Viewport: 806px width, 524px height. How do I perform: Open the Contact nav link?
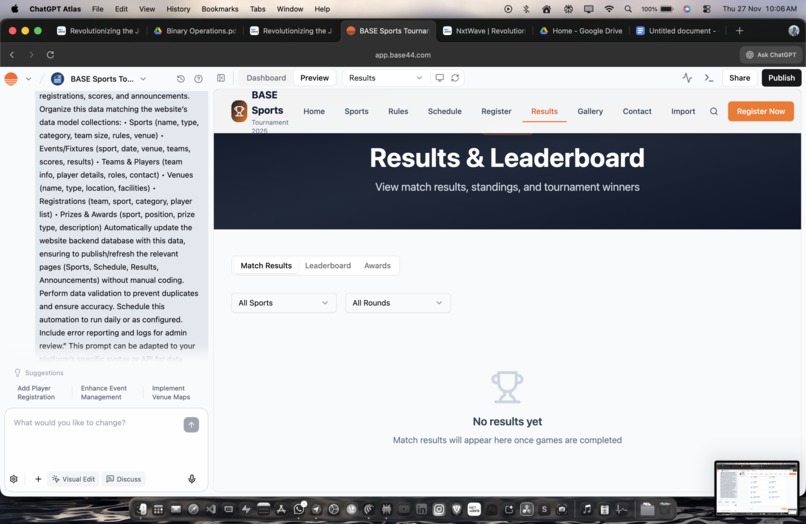coord(637,111)
